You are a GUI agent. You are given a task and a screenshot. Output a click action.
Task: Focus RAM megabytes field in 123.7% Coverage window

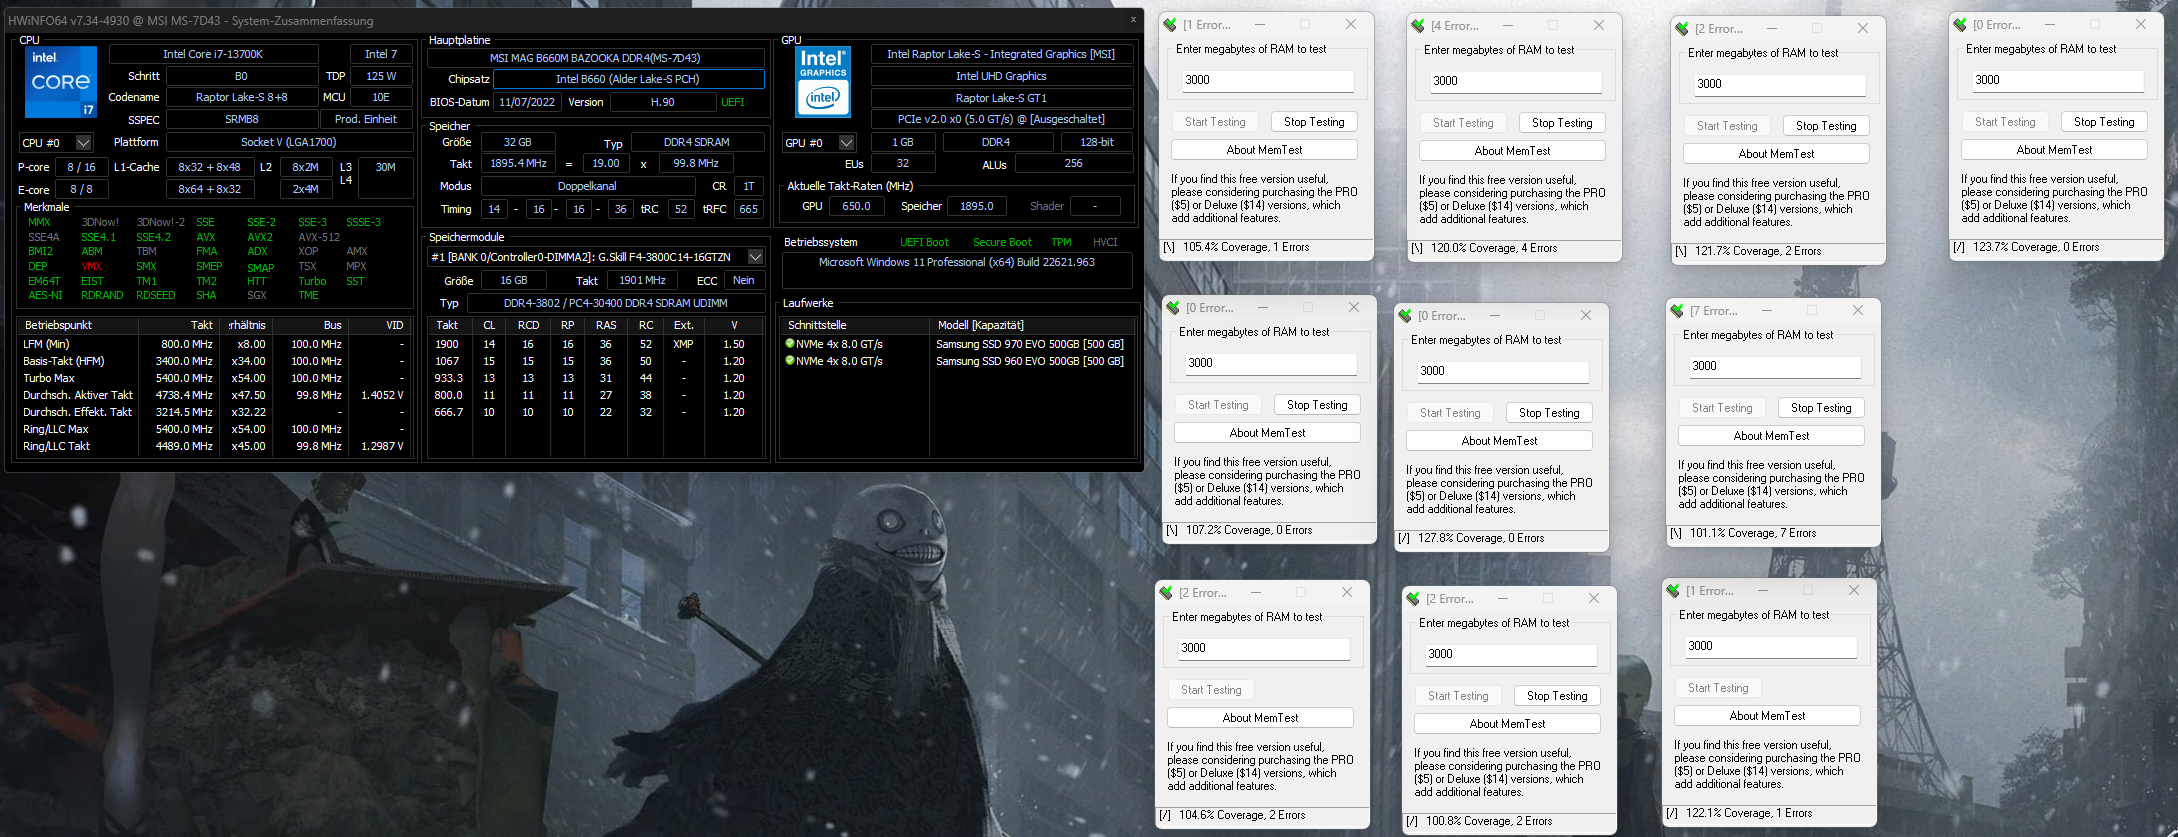pyautogui.click(x=2058, y=80)
